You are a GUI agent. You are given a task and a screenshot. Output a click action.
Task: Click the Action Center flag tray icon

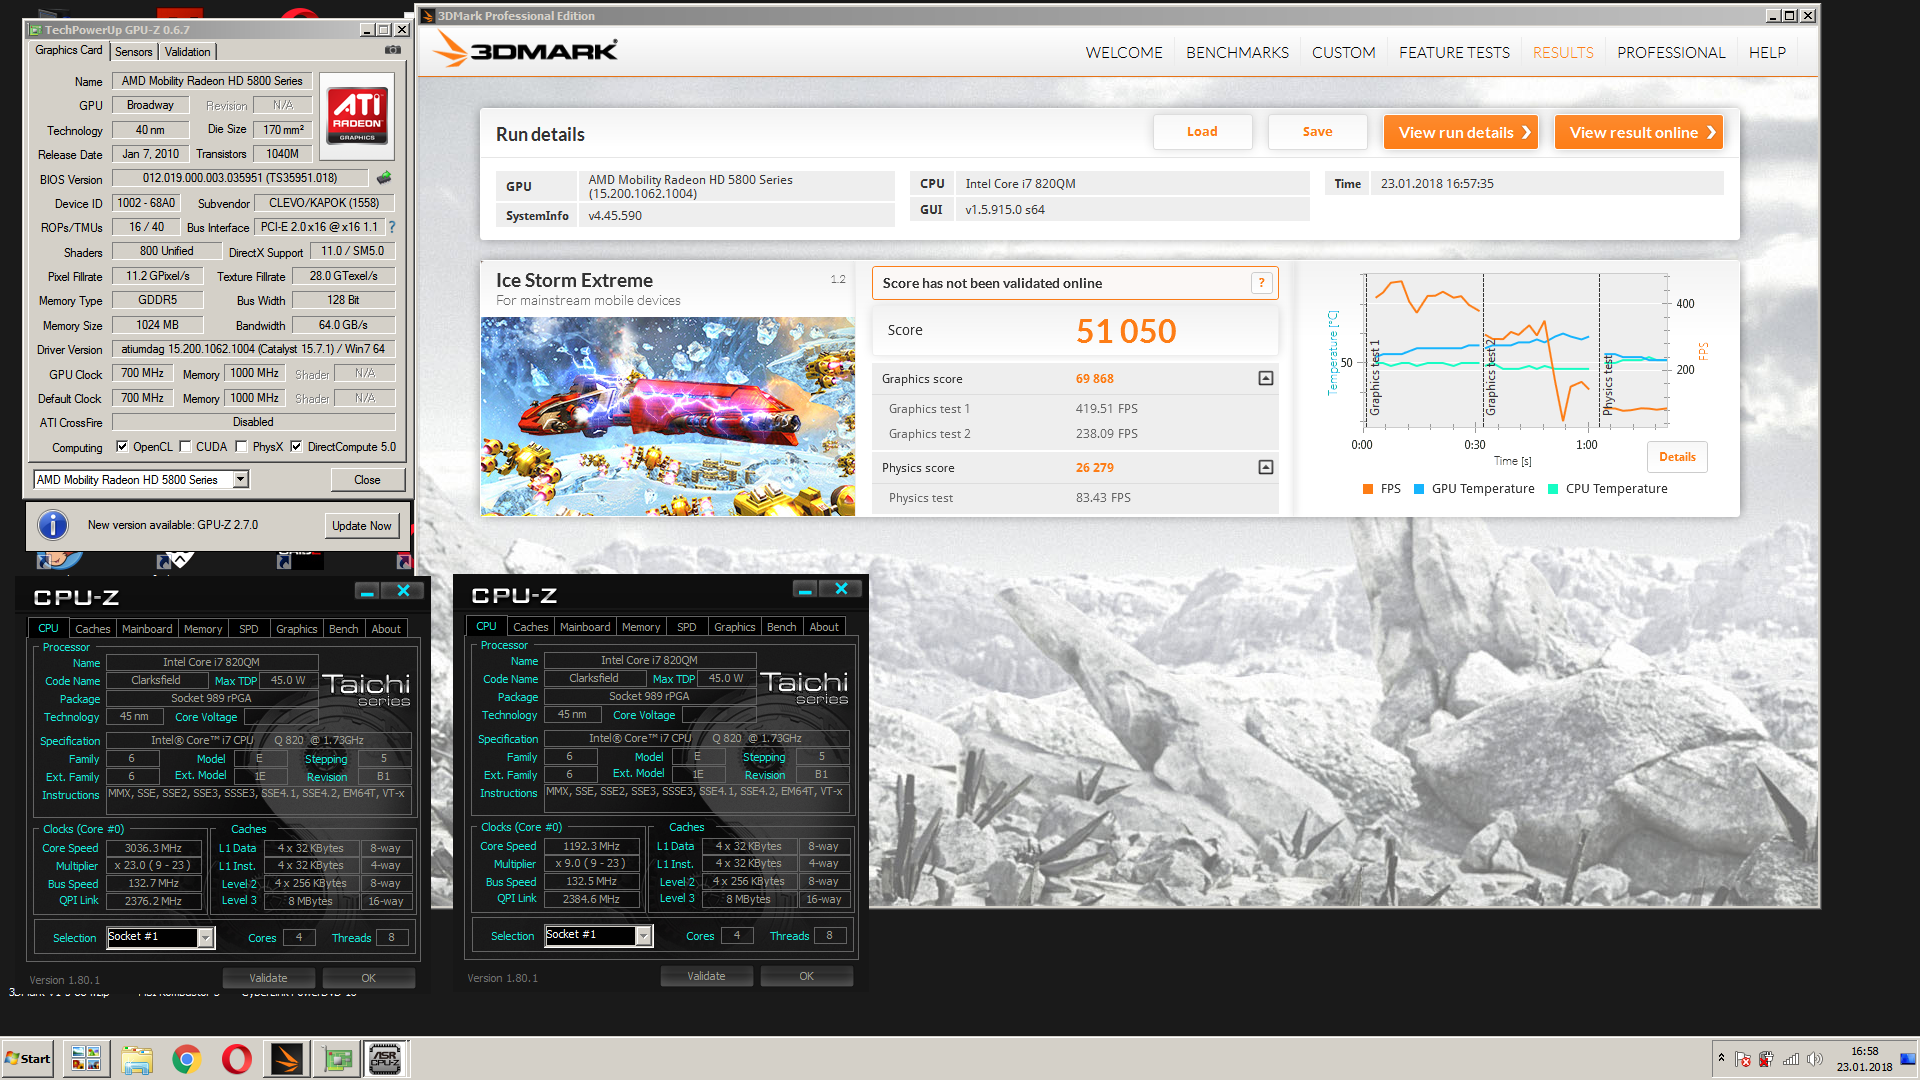[1743, 1059]
